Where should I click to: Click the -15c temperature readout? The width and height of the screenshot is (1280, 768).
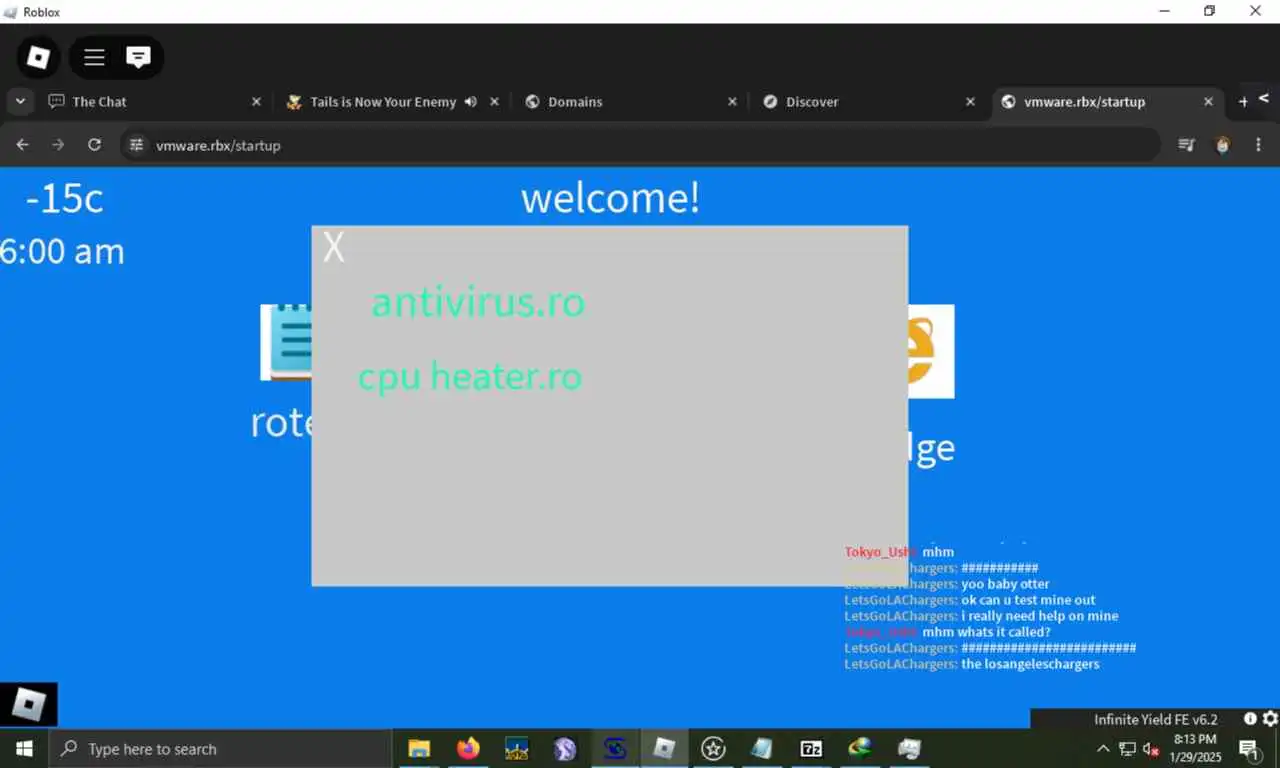(x=64, y=198)
